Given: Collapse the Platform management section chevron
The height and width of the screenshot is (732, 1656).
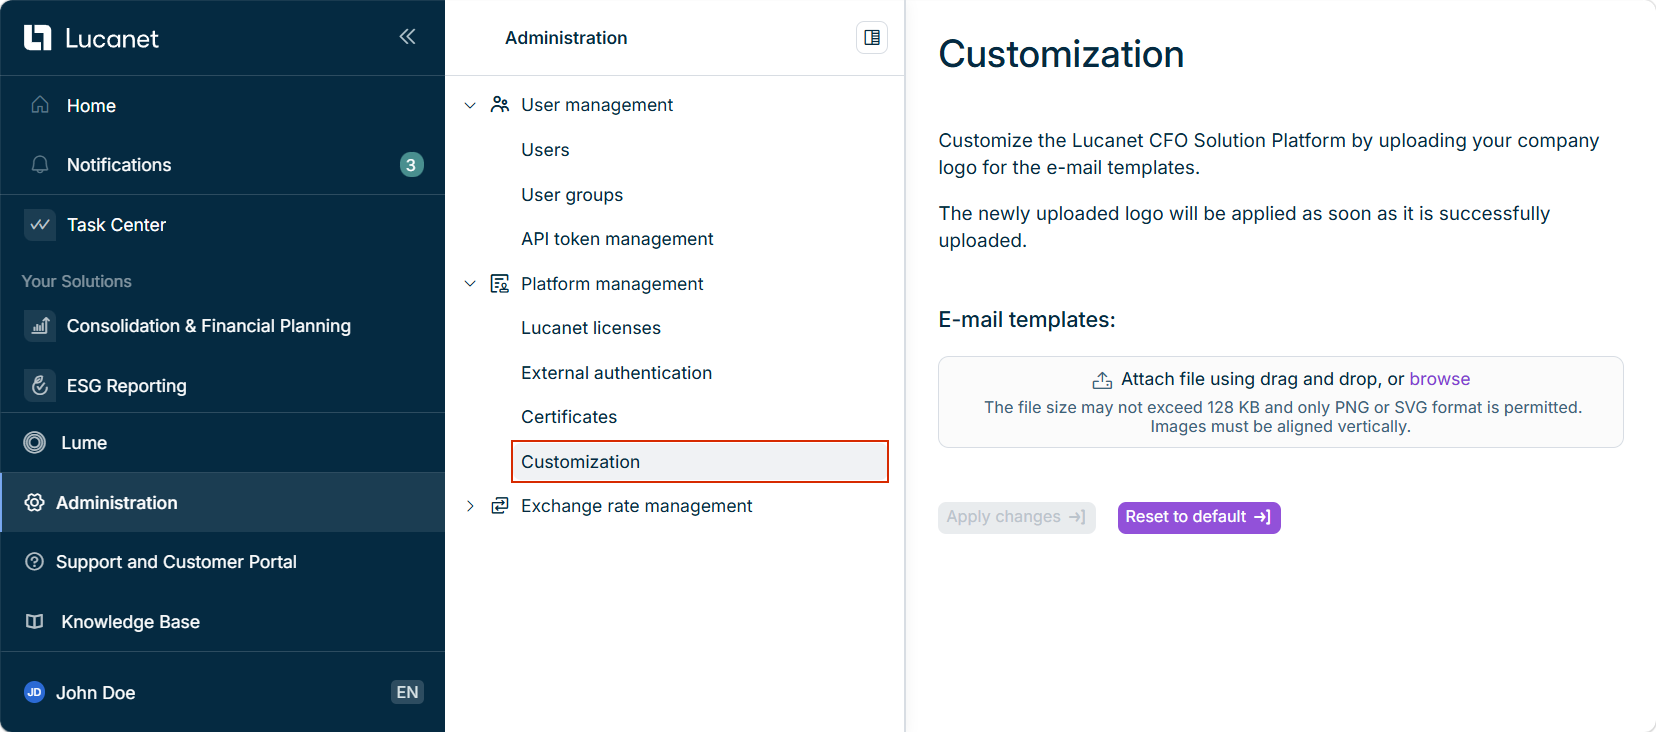Looking at the screenshot, I should [470, 284].
